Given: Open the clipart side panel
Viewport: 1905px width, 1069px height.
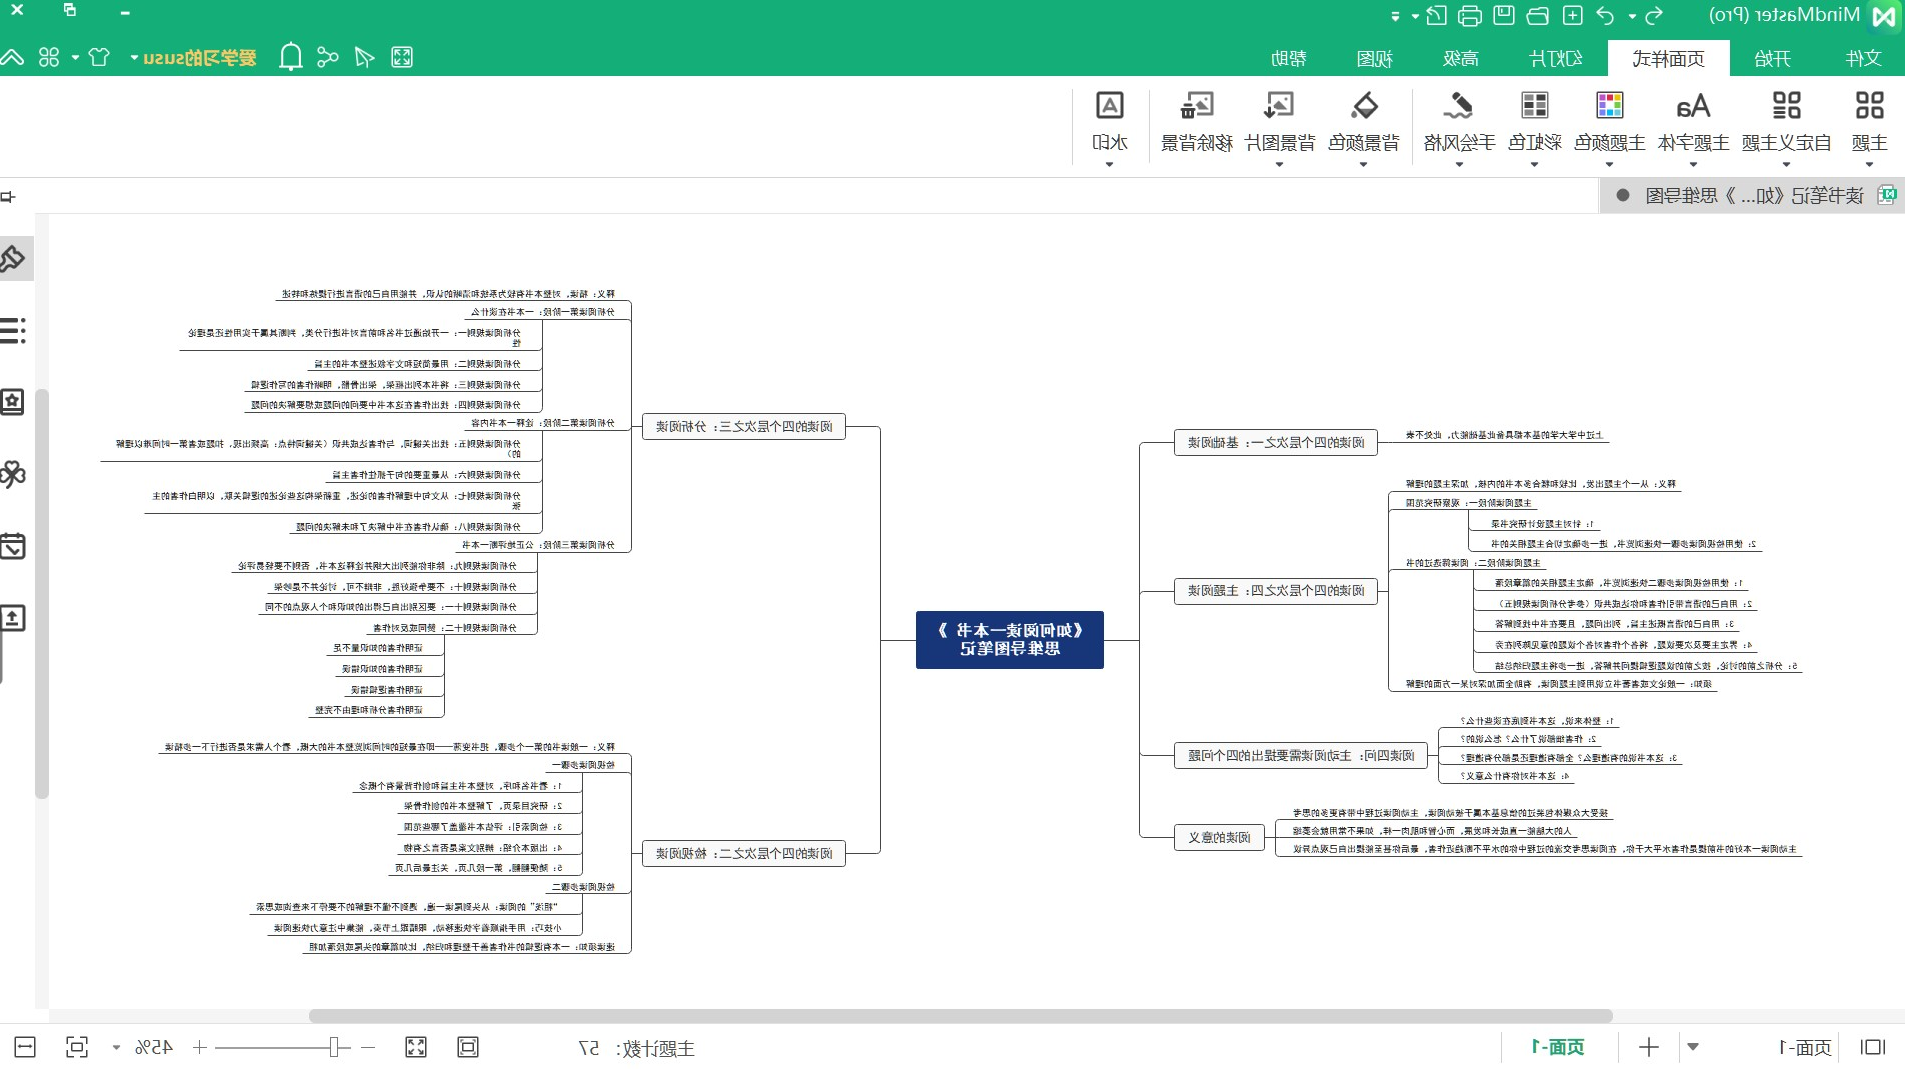Looking at the screenshot, I should [x=13, y=474].
